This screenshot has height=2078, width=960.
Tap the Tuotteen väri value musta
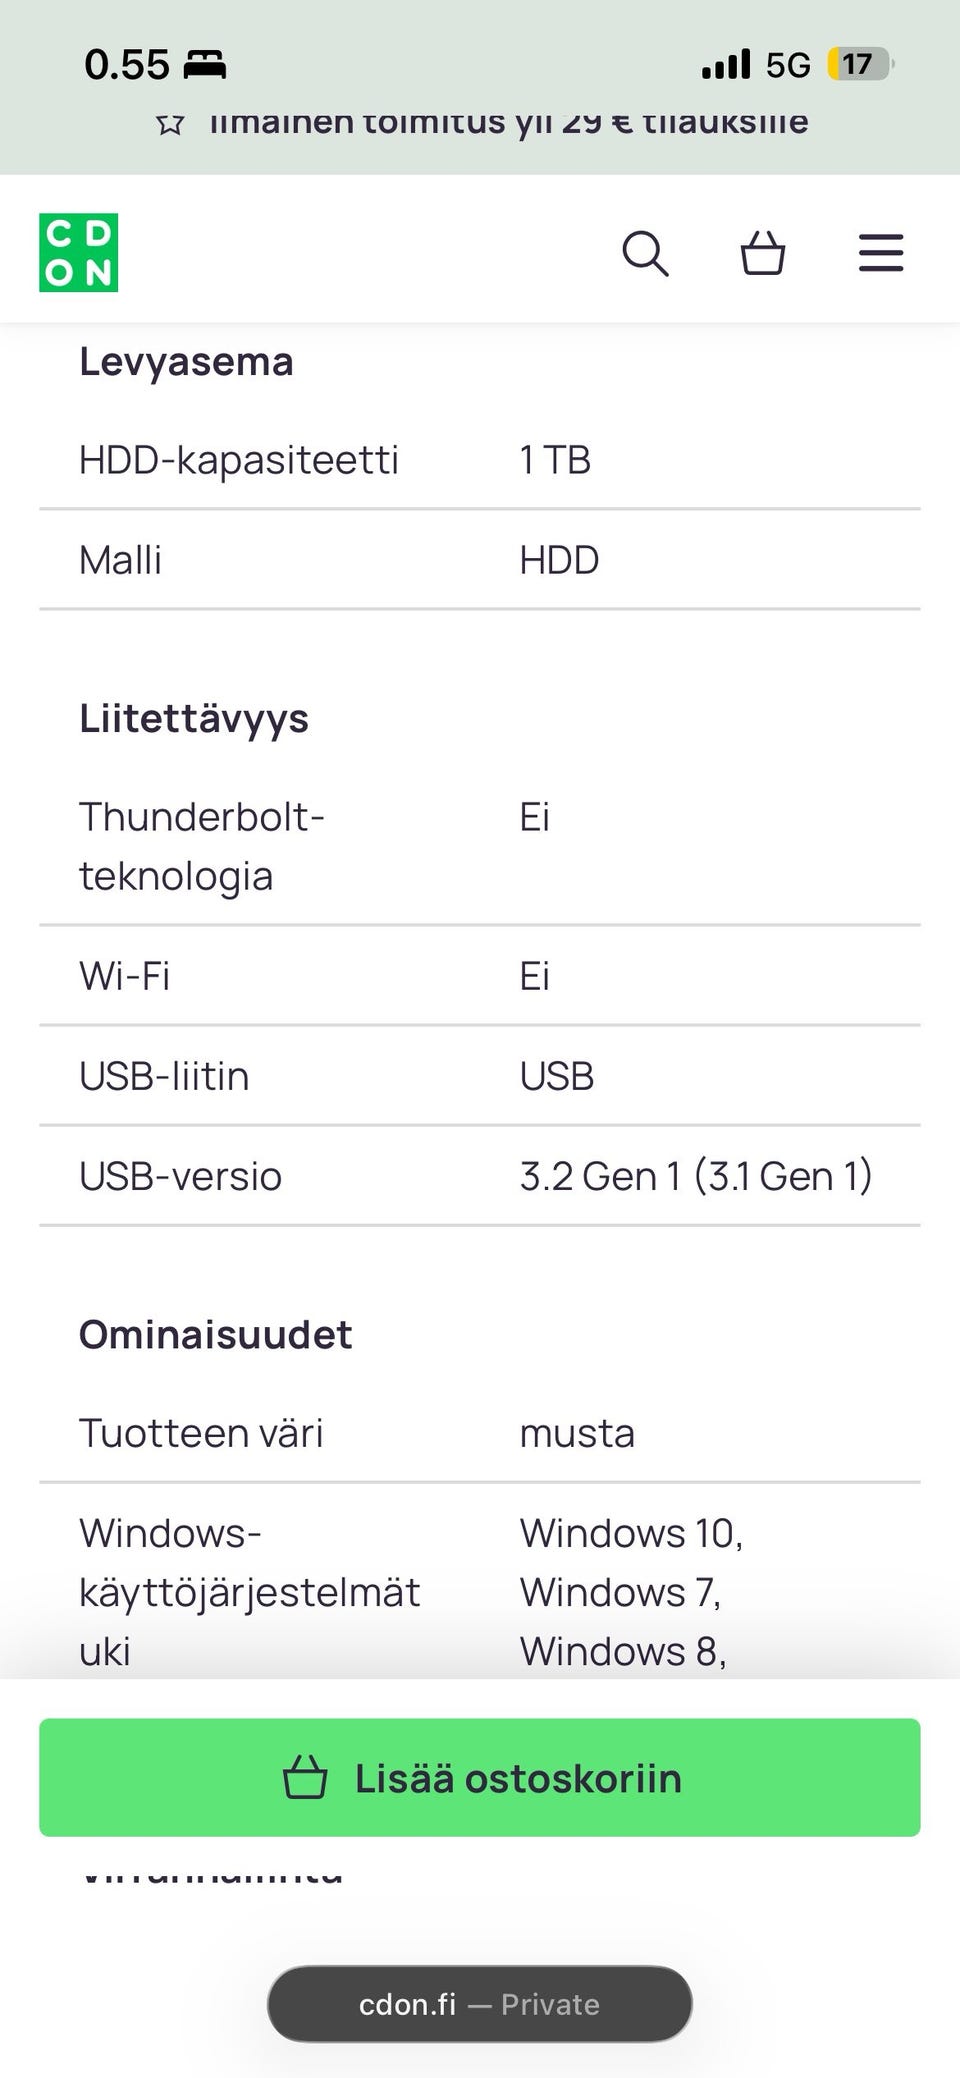coord(577,1433)
